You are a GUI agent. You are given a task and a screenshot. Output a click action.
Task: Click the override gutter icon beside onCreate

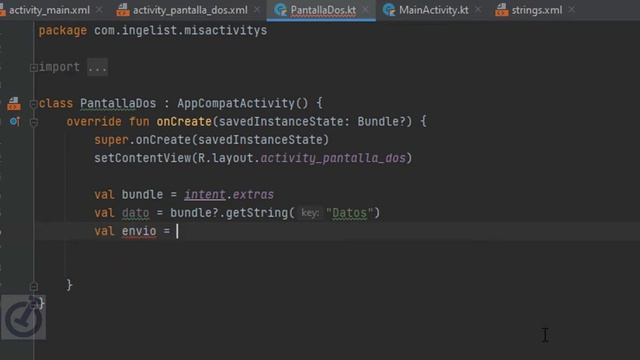[15, 121]
